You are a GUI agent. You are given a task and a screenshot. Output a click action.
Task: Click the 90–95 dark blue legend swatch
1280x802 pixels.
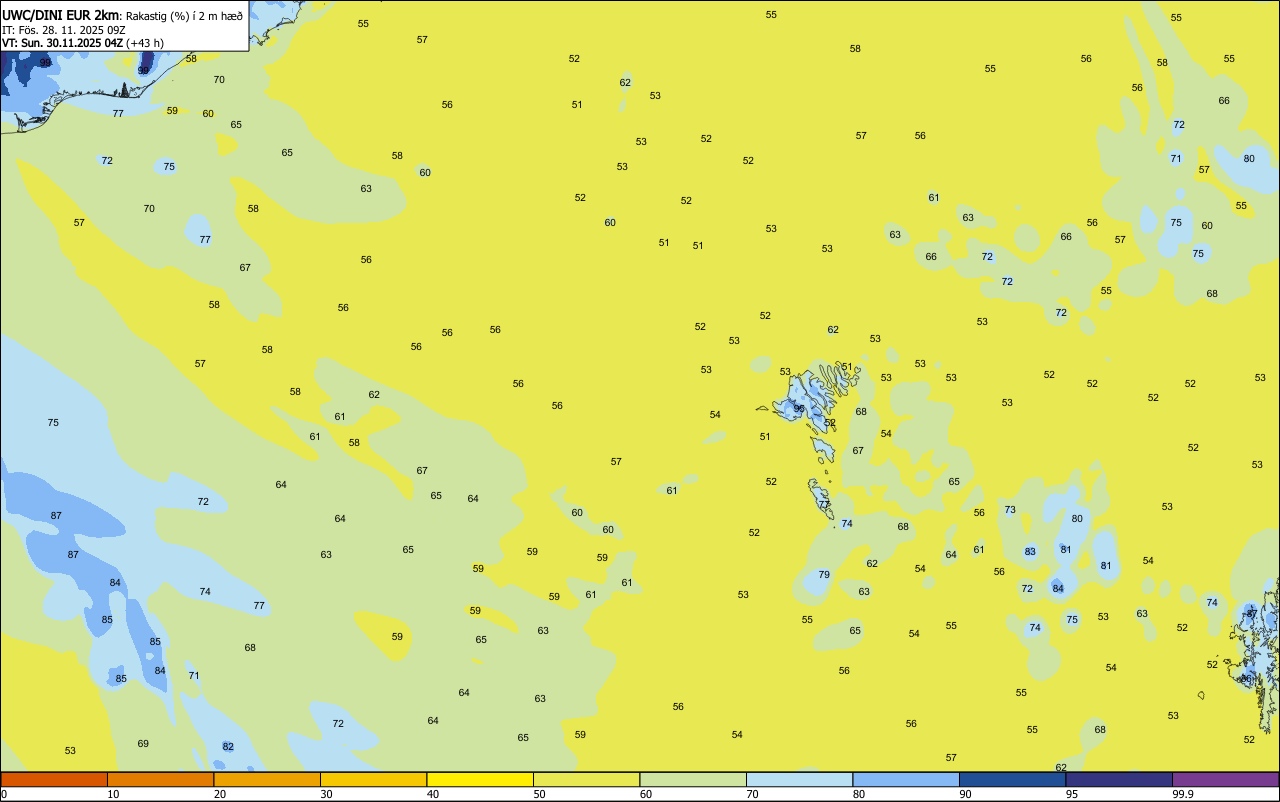point(1012,779)
